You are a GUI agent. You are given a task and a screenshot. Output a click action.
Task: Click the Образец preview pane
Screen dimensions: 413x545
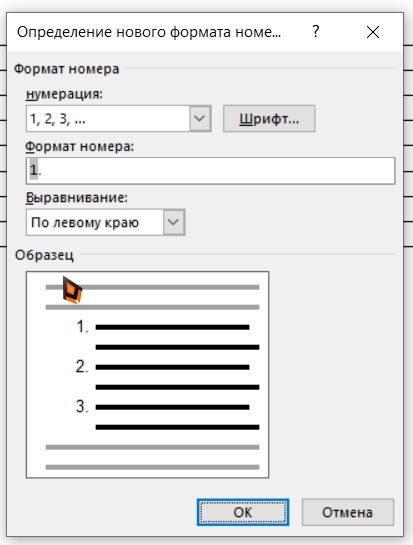[x=147, y=375]
